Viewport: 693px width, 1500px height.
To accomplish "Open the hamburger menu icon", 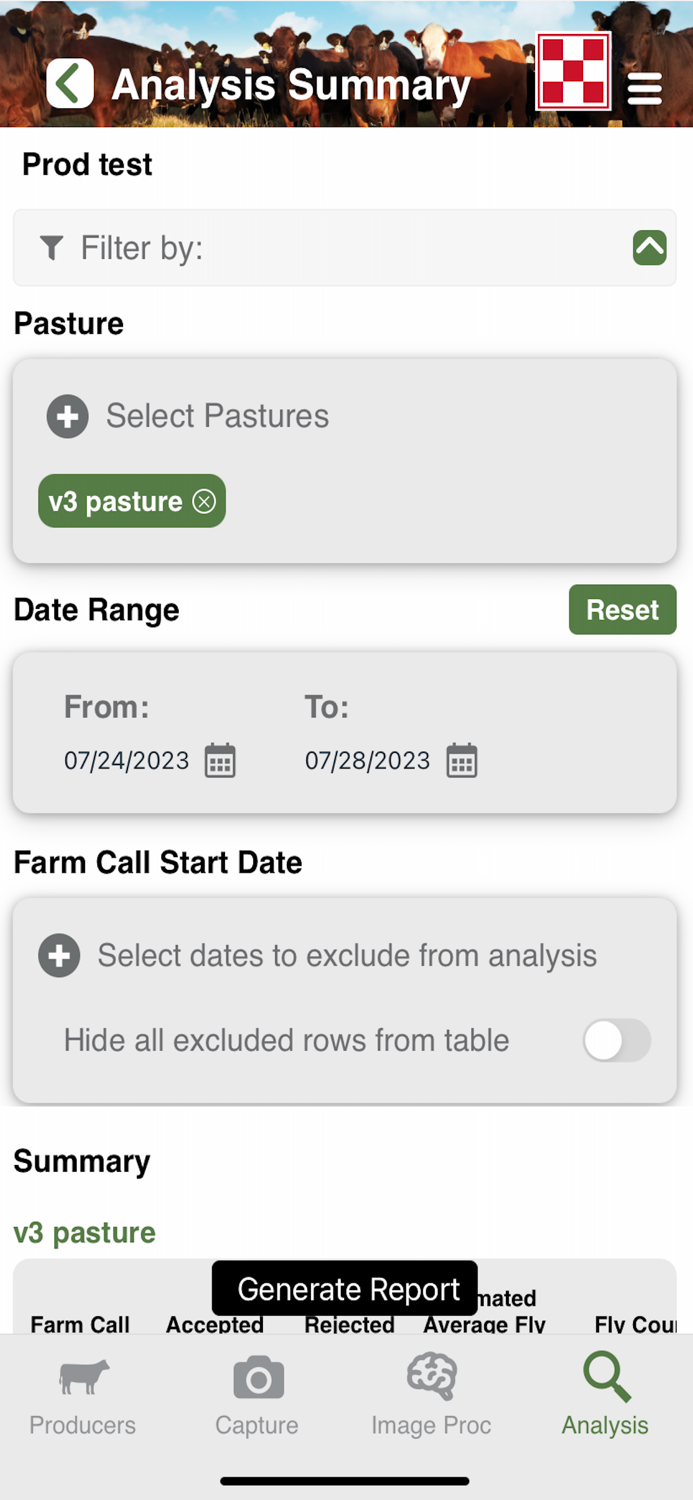I will tap(645, 88).
